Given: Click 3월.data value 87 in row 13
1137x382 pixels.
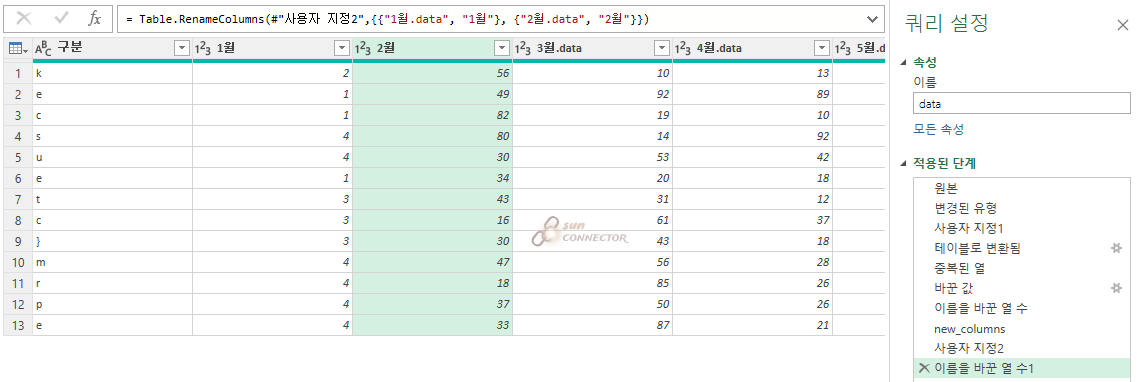Looking at the screenshot, I should [x=593, y=325].
